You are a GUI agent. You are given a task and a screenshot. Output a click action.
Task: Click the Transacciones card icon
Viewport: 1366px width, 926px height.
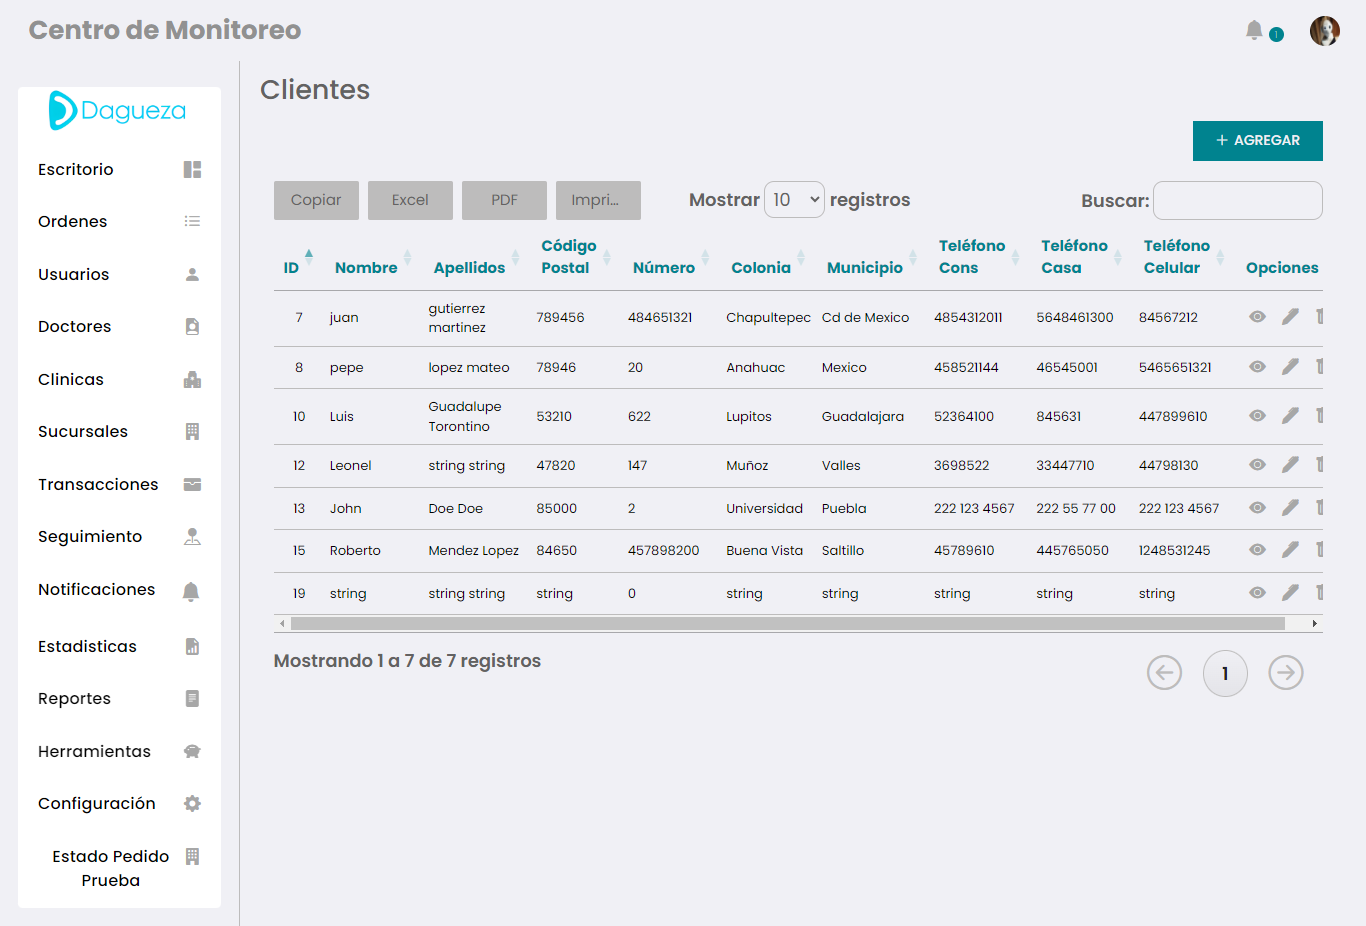coord(192,484)
